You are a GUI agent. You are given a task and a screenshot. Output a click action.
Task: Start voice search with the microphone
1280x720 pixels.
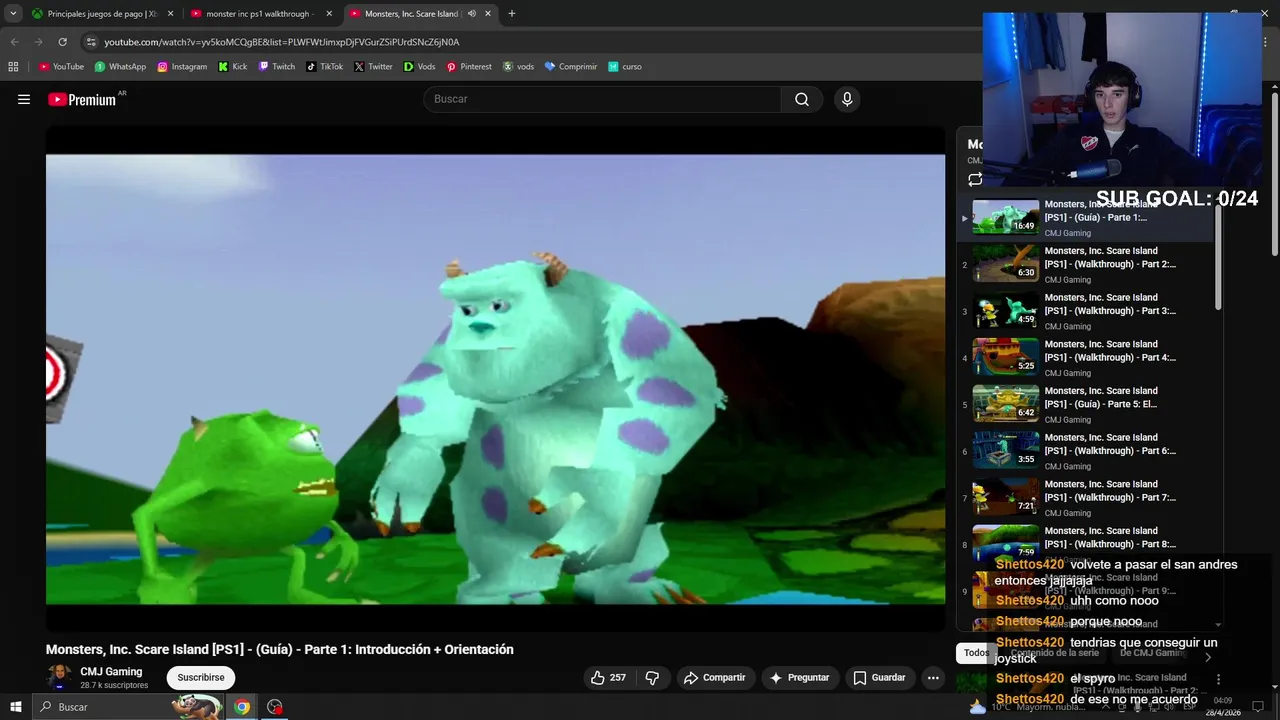[847, 99]
